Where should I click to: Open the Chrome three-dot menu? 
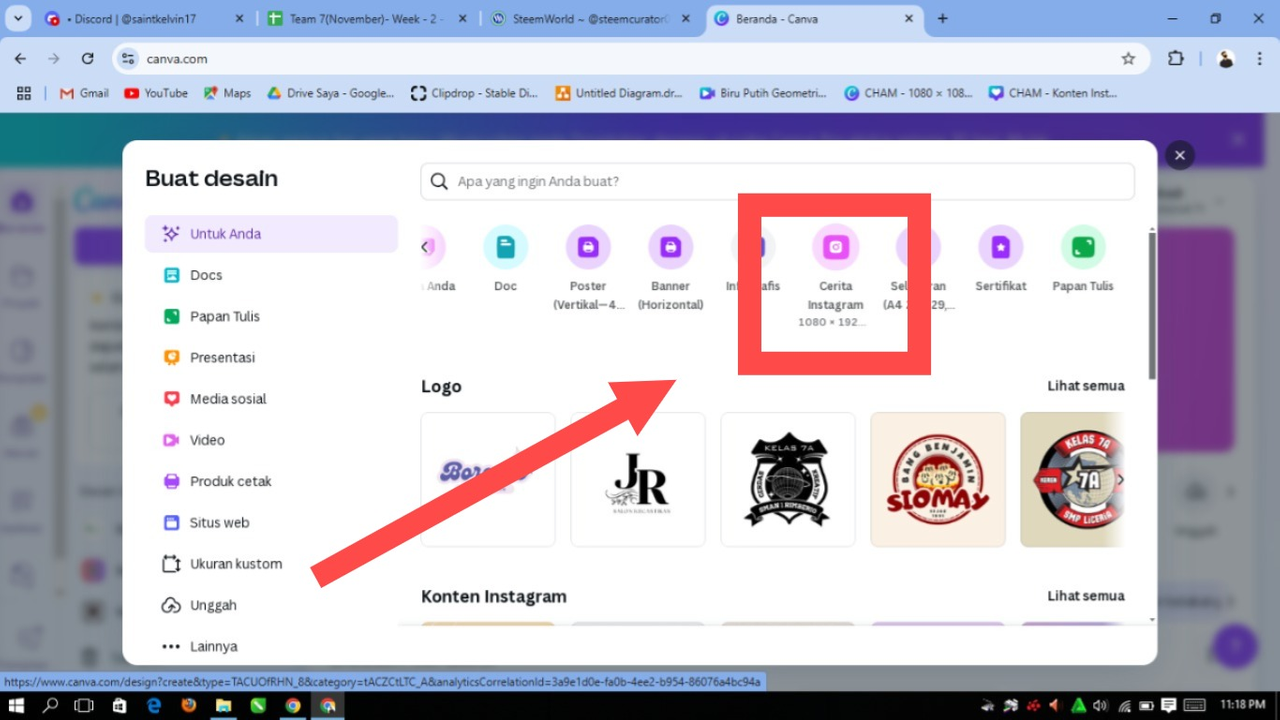click(1259, 59)
